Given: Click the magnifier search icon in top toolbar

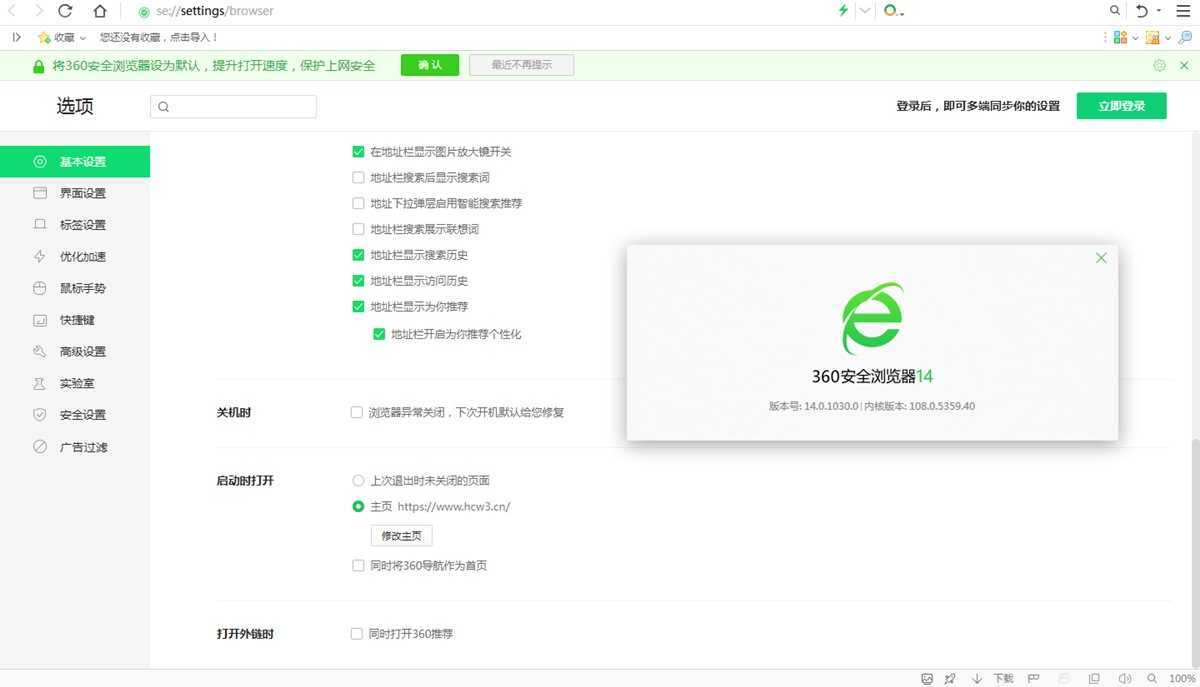Looking at the screenshot, I should [x=1115, y=11].
